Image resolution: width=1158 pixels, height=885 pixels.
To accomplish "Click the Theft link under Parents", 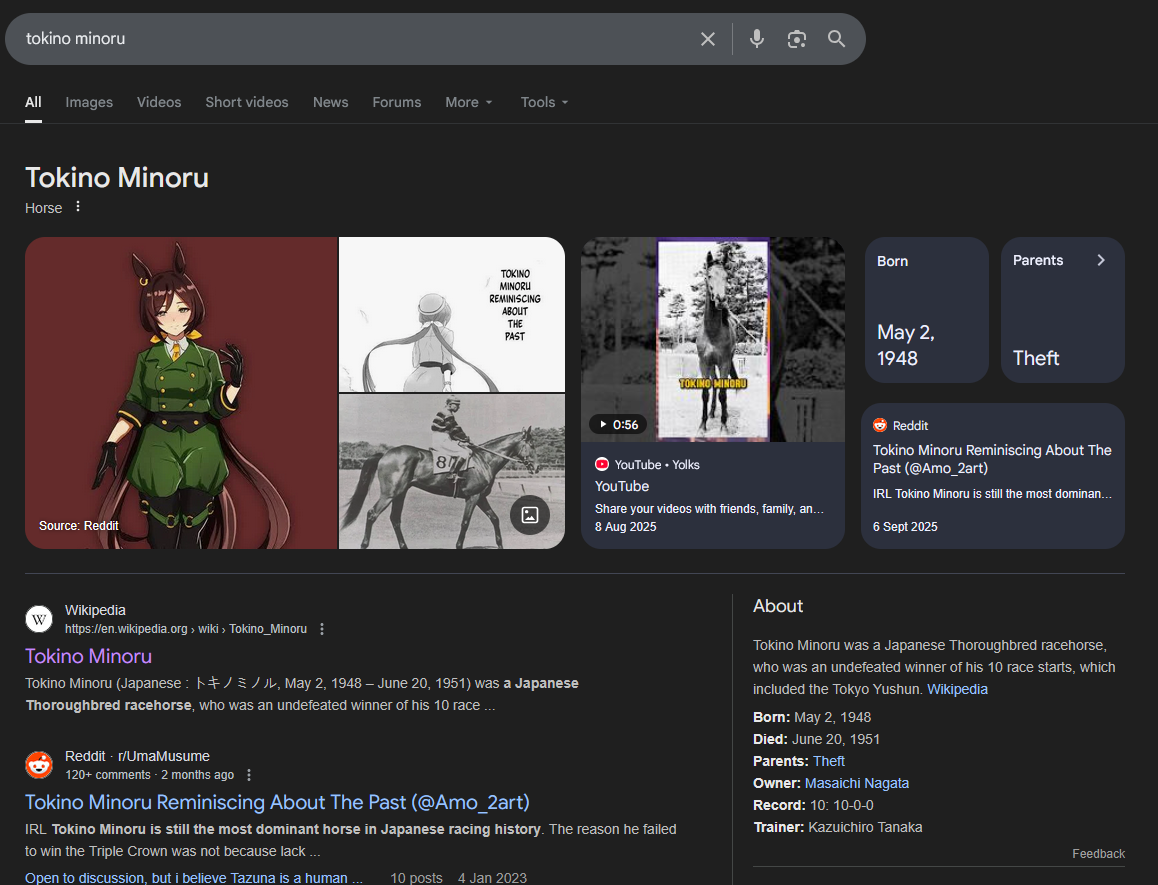I will point(829,761).
